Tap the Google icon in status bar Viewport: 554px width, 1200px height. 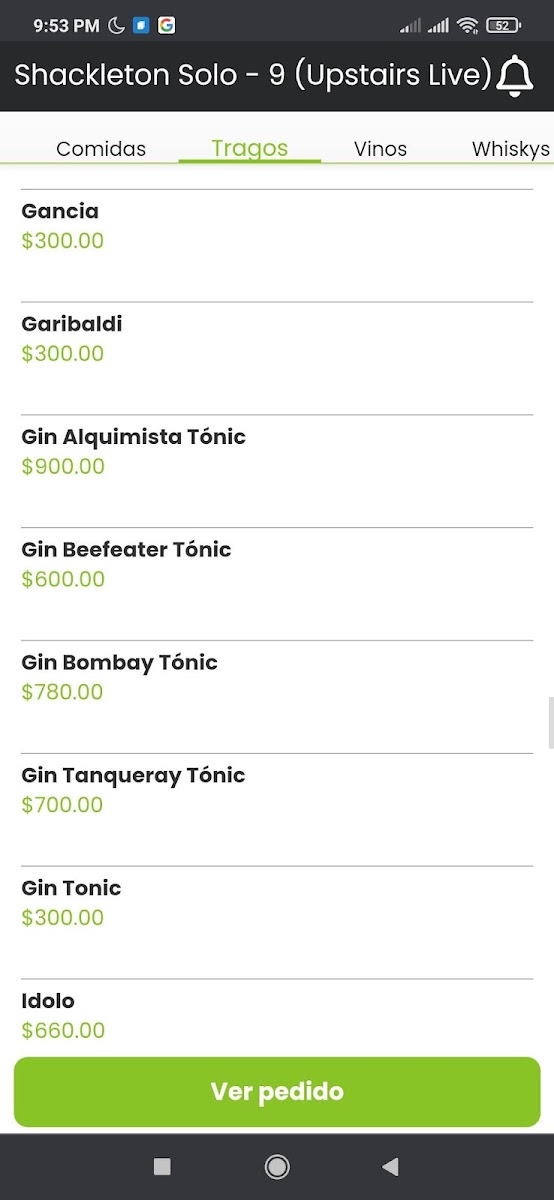coord(166,26)
